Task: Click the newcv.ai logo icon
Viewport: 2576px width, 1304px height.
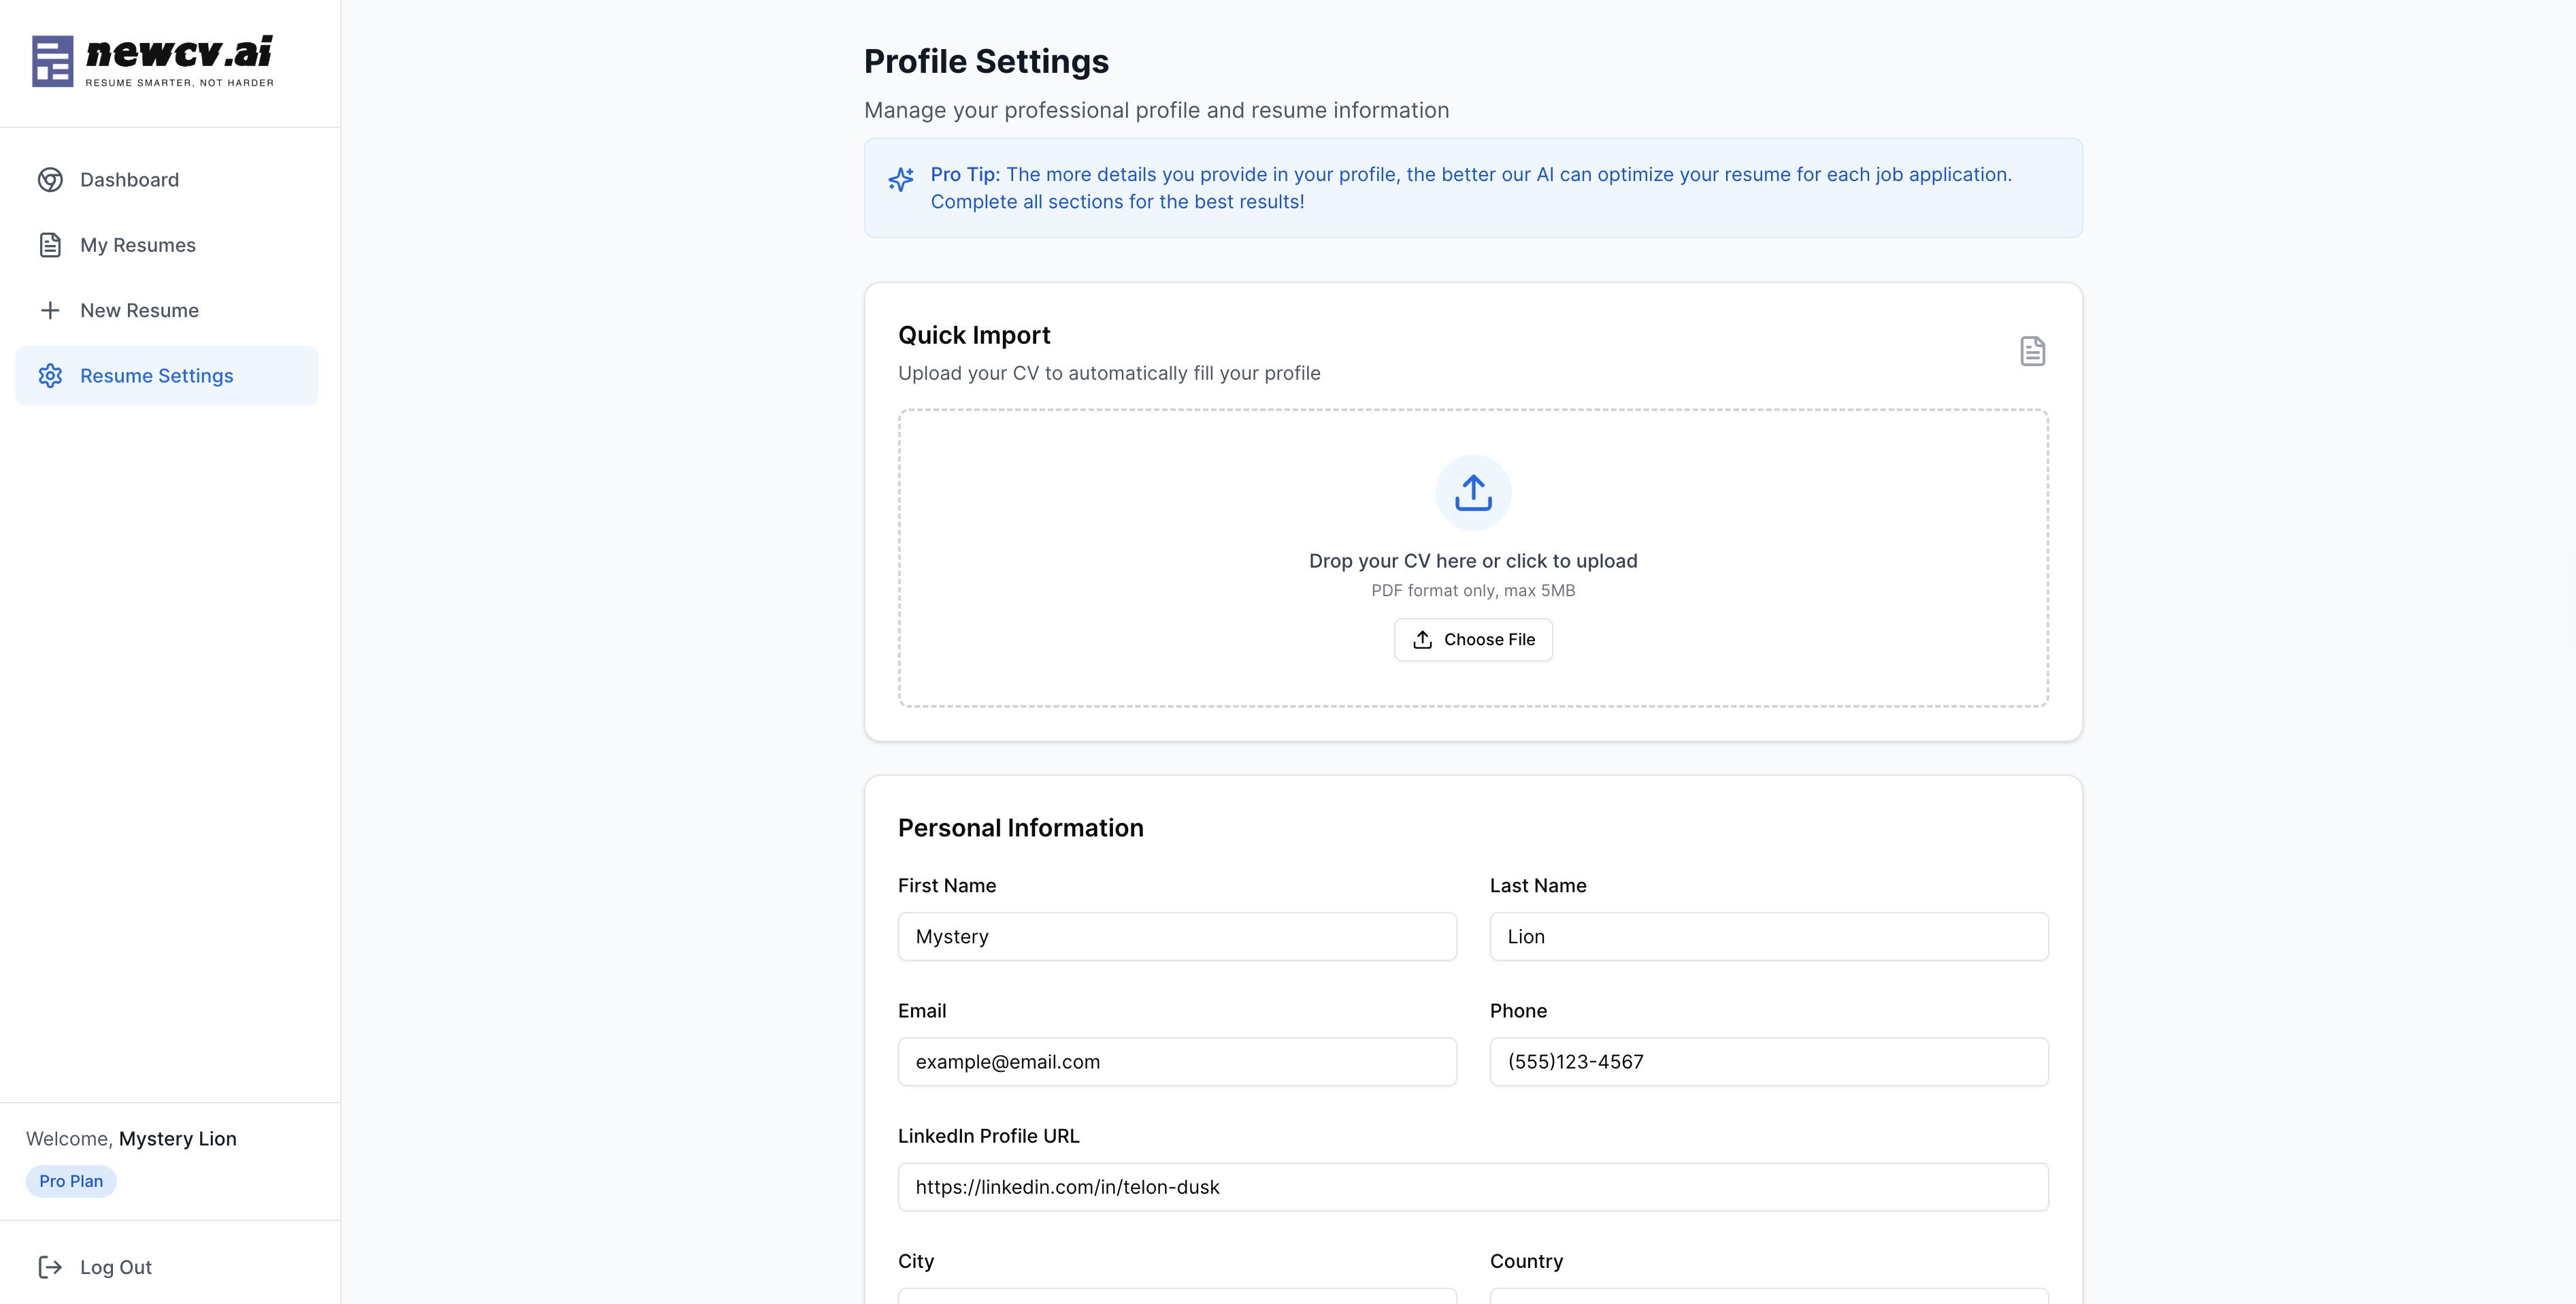Action: 52,61
